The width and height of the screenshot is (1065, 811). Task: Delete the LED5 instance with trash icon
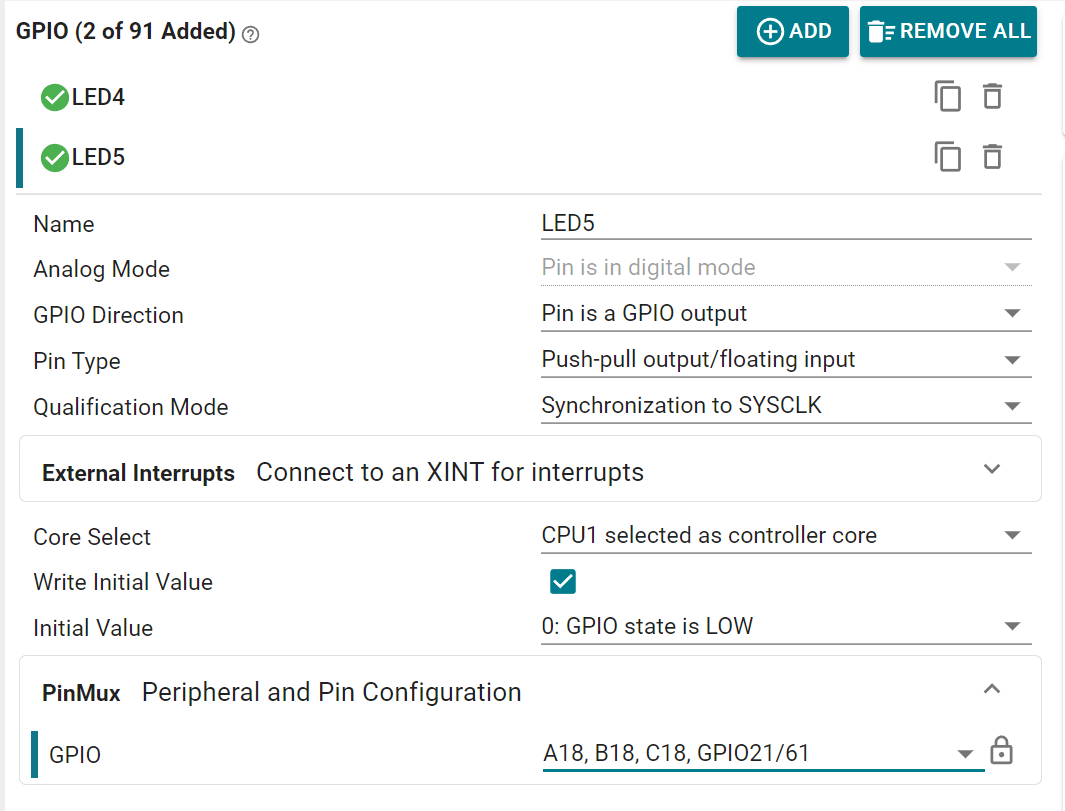[x=991, y=157]
